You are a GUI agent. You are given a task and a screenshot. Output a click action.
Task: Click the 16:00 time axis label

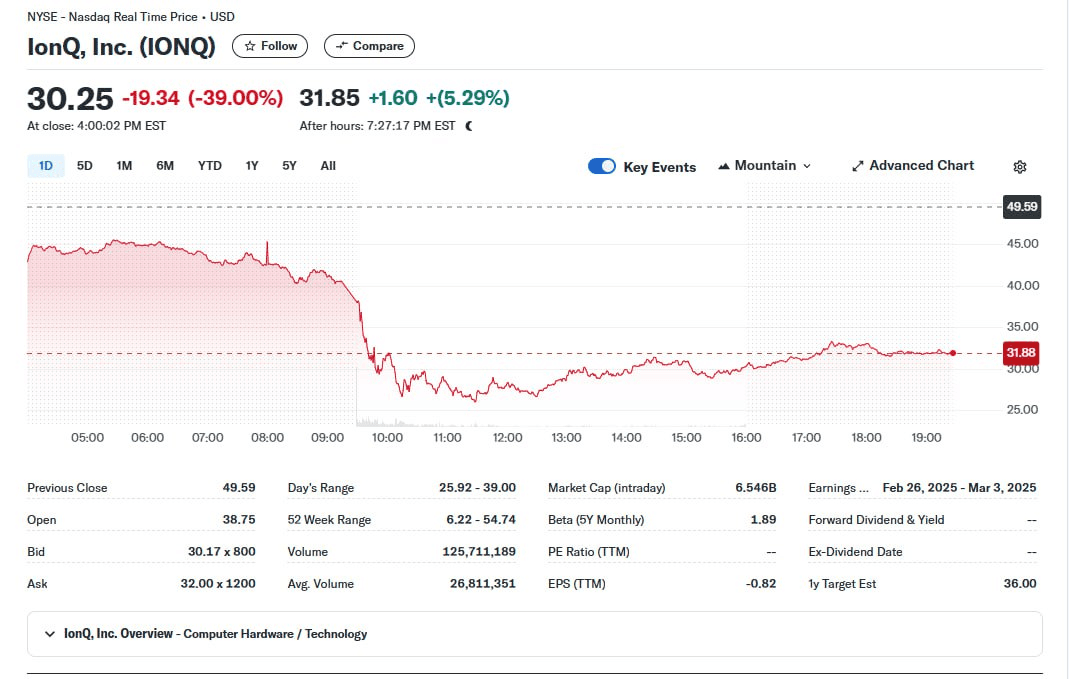click(746, 438)
